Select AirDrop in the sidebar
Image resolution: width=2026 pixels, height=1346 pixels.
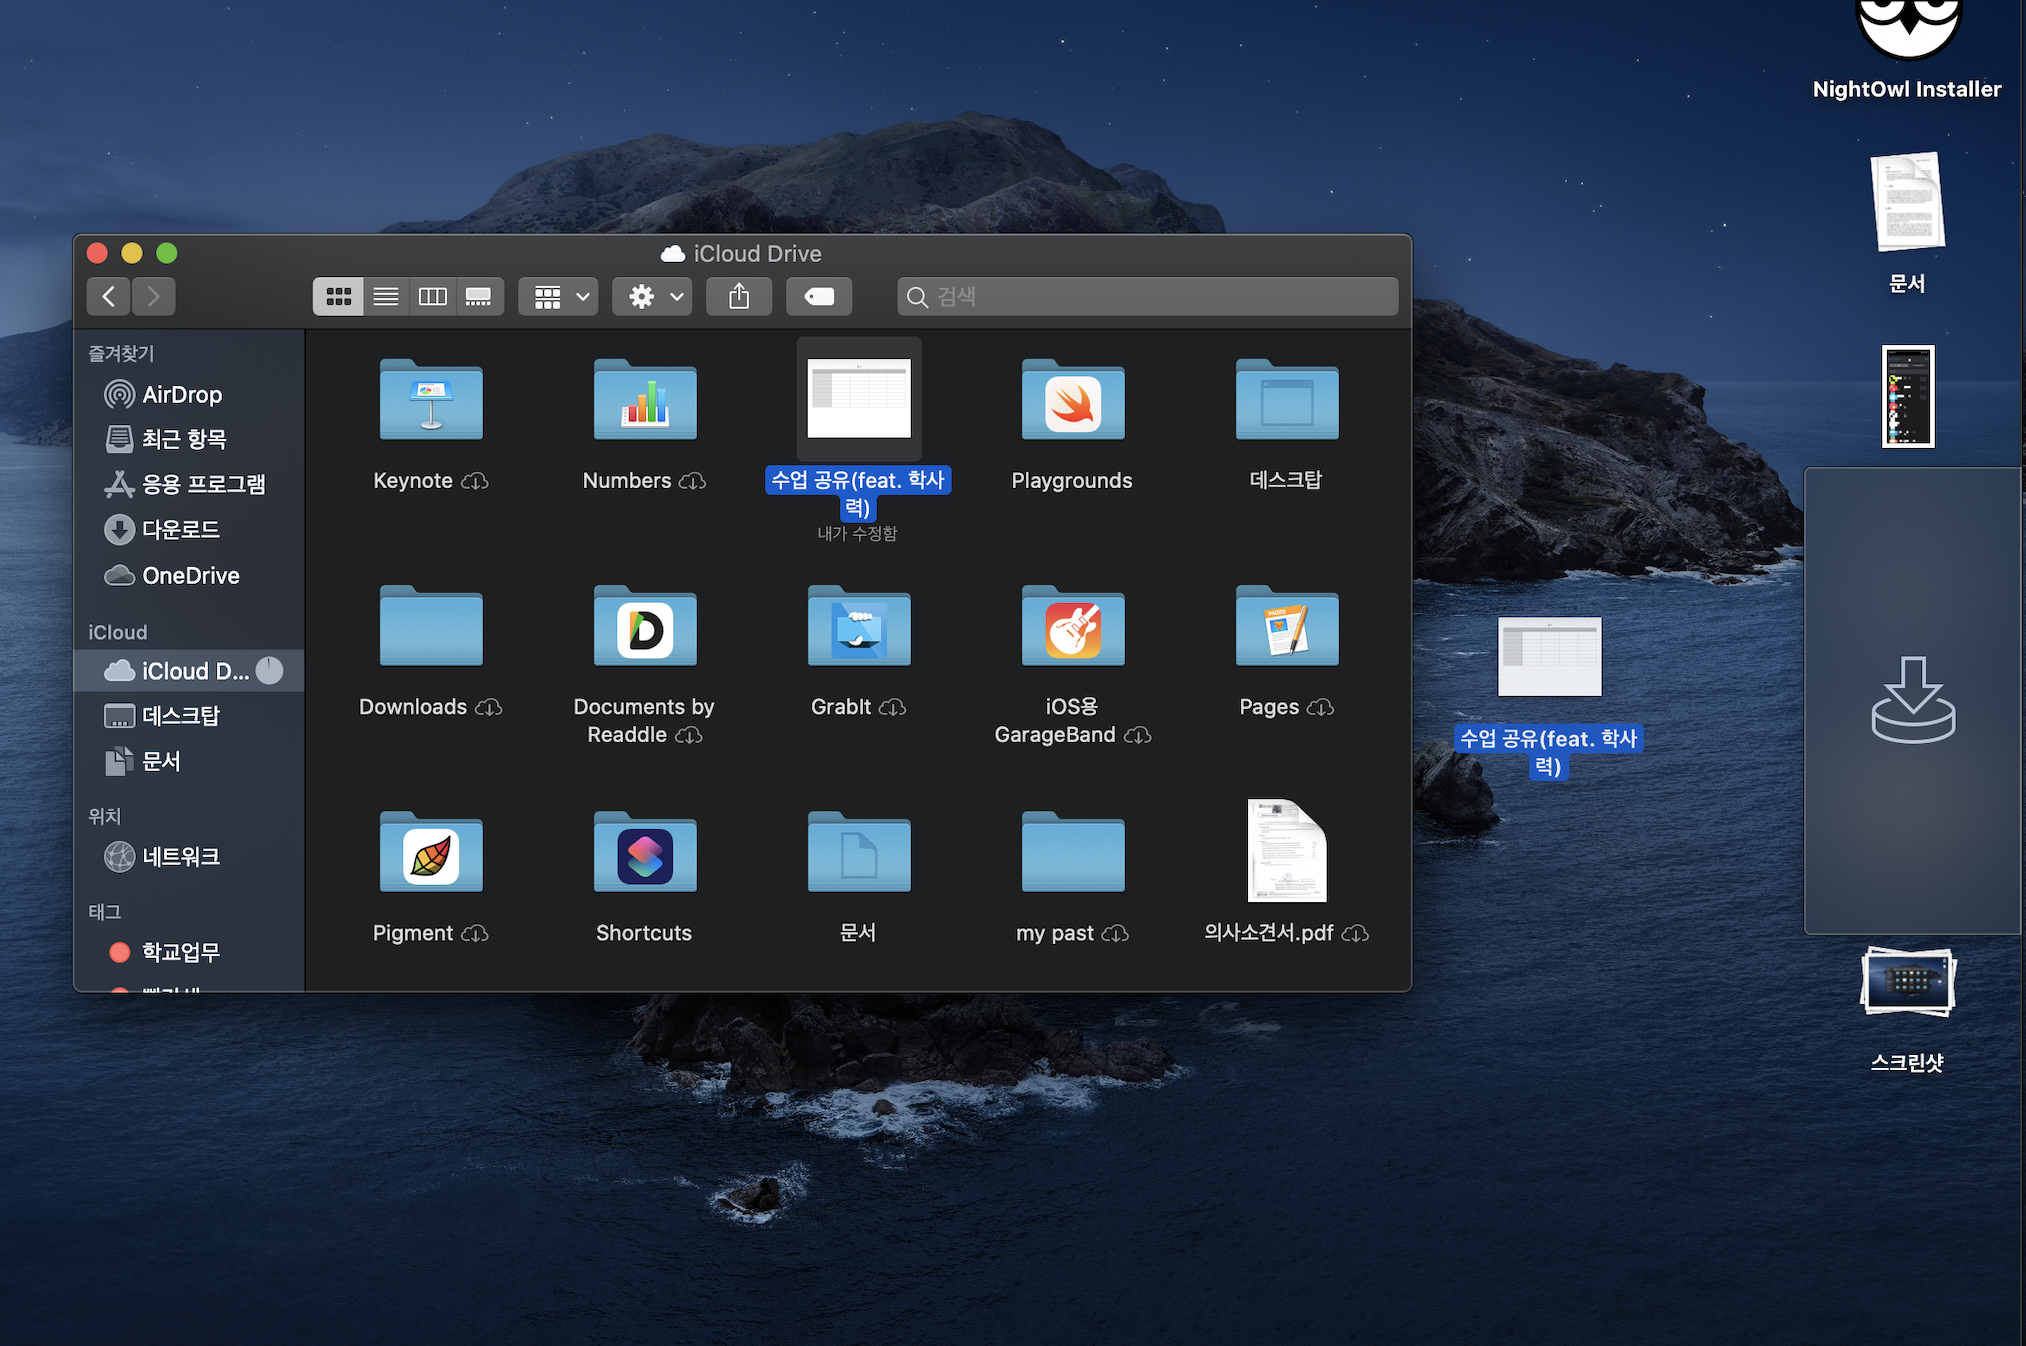pyautogui.click(x=181, y=395)
